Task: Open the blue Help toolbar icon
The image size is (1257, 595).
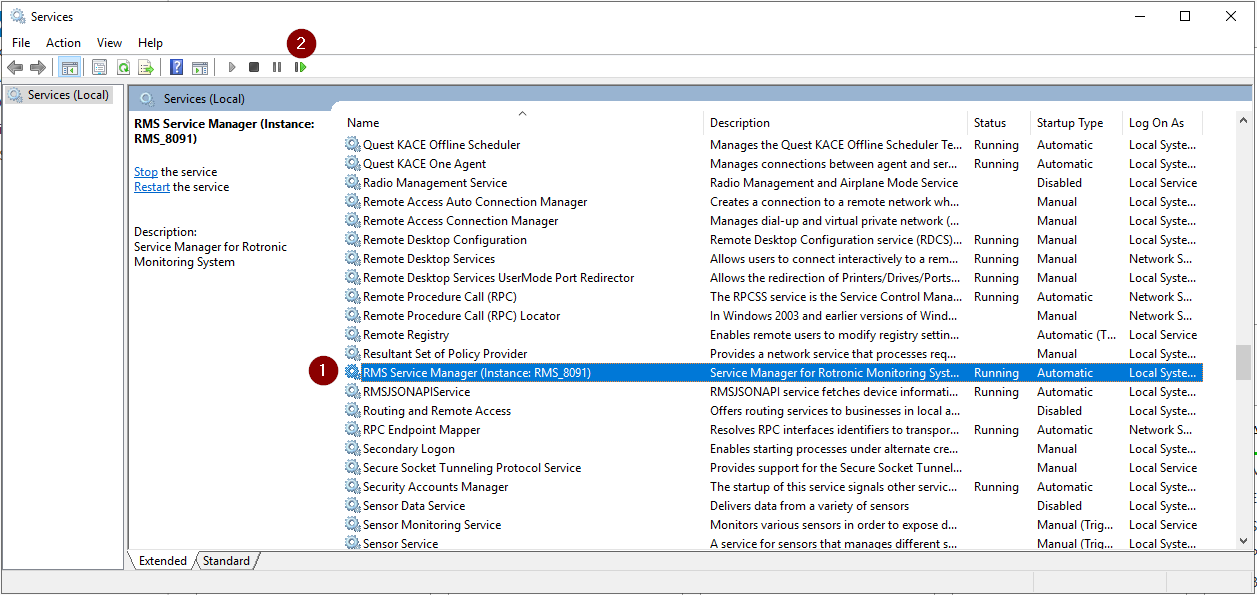Action: tap(176, 67)
